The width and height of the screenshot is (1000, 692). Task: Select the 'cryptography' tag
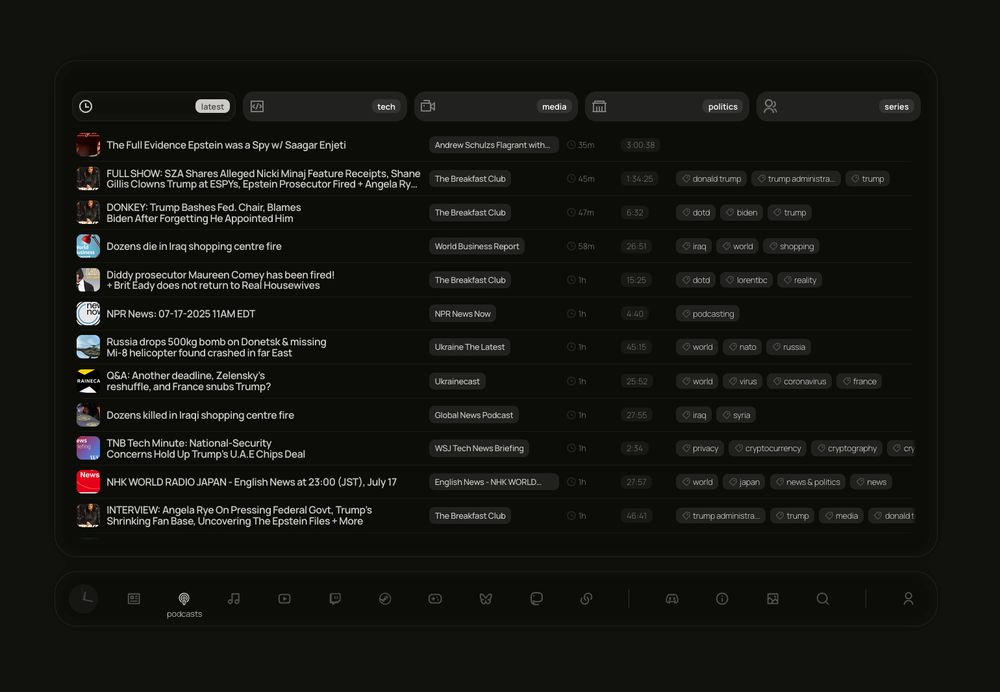point(846,448)
